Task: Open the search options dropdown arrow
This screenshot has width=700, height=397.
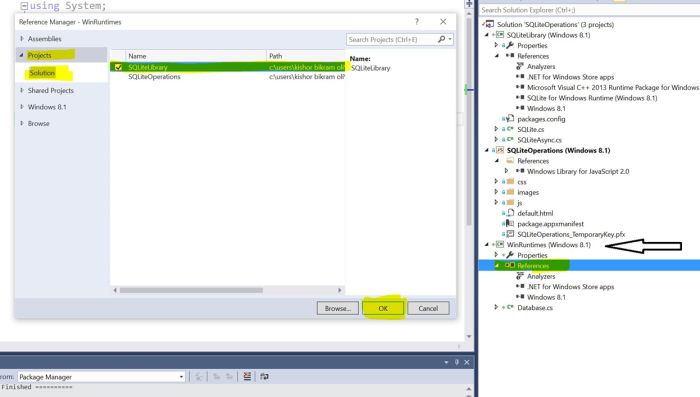Action: pyautogui.click(x=450, y=39)
